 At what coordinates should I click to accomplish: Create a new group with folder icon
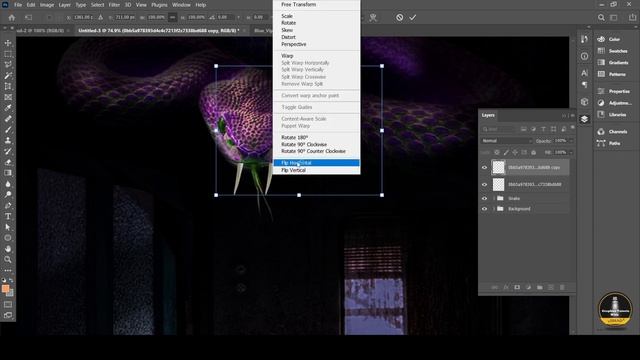click(540, 287)
